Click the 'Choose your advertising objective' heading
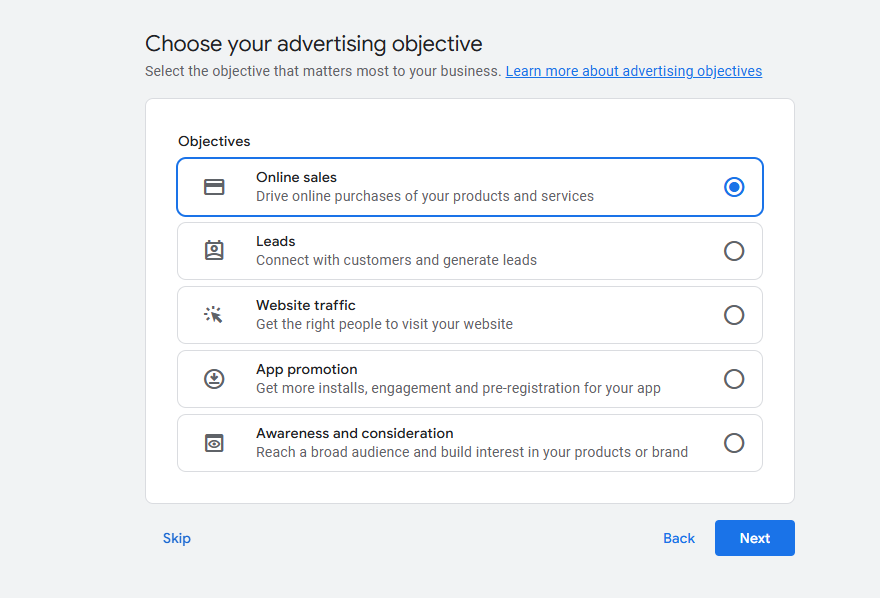 [x=313, y=44]
